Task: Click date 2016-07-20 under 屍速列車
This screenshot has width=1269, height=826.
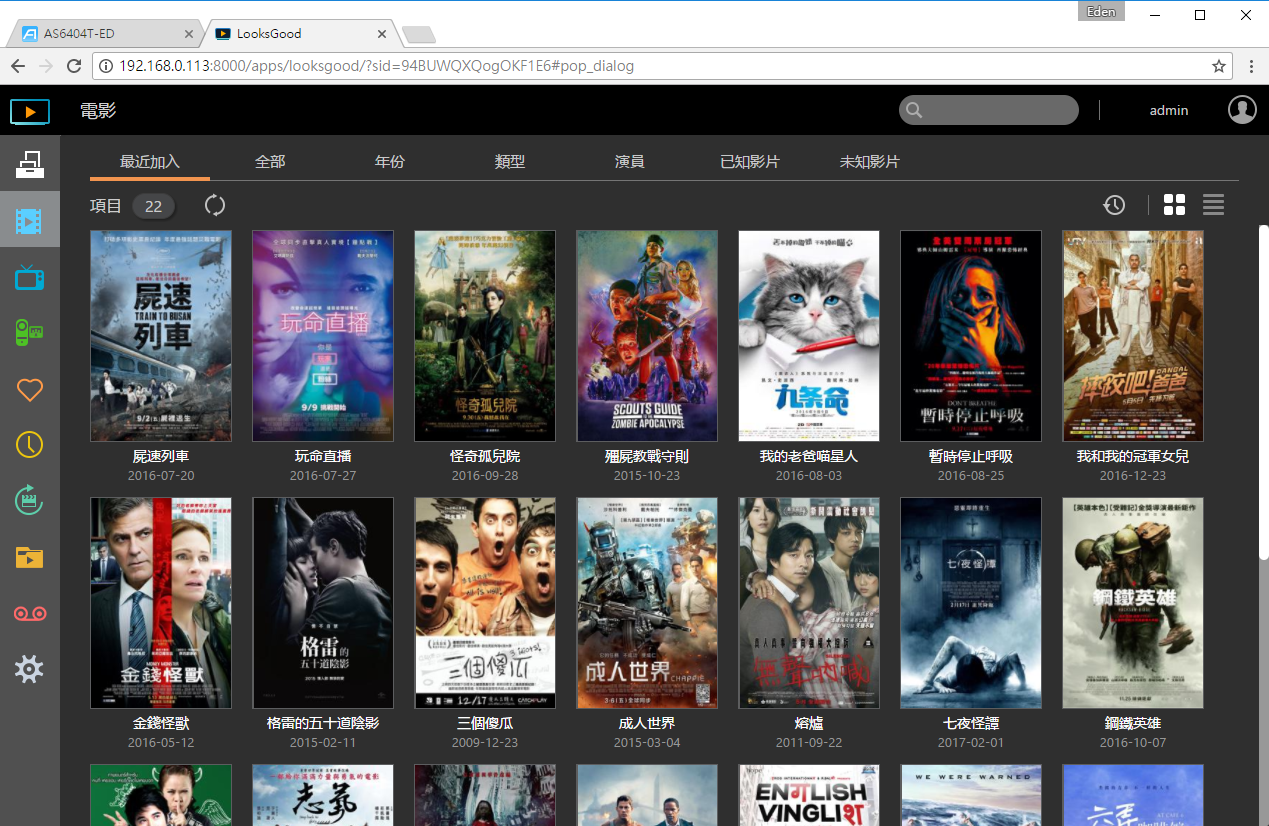Action: coord(161,476)
